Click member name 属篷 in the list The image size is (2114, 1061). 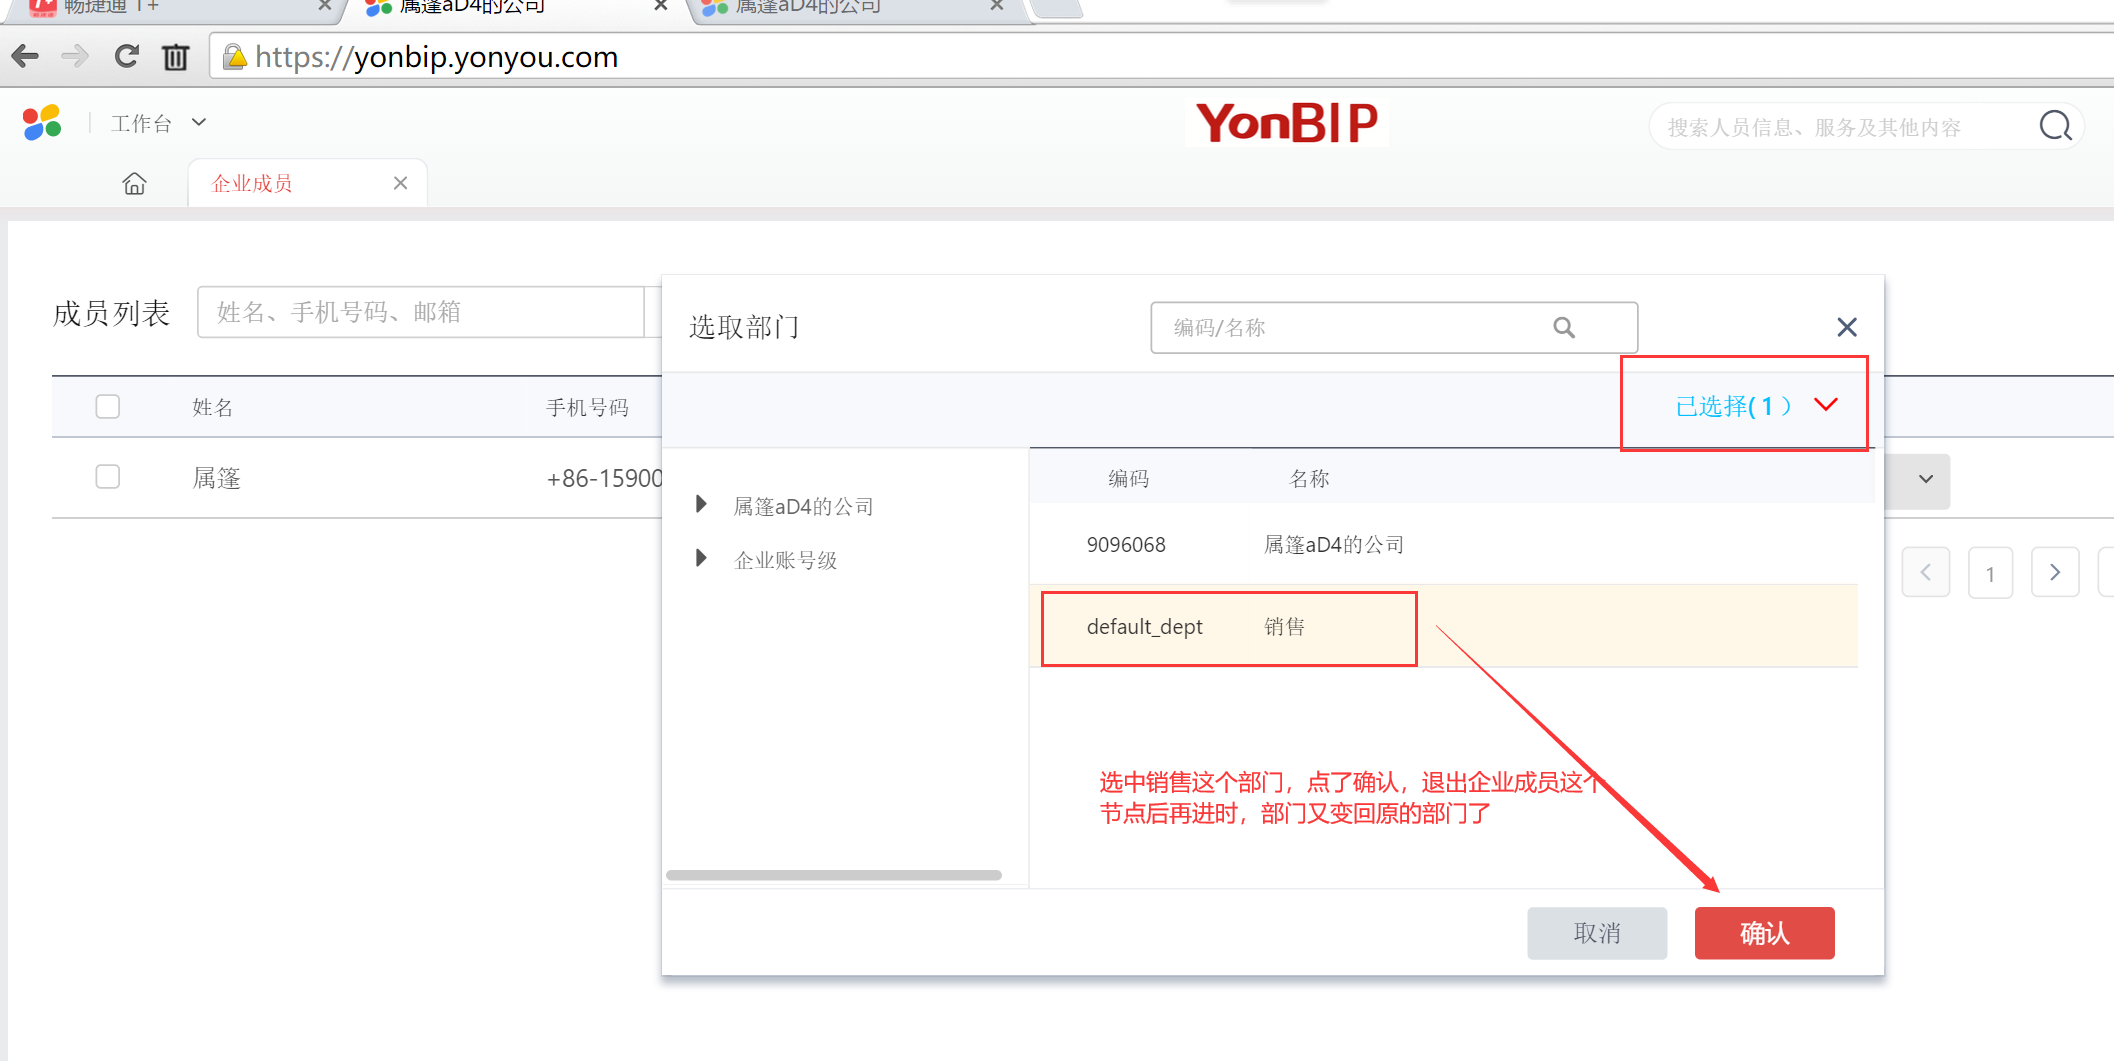pyautogui.click(x=216, y=478)
